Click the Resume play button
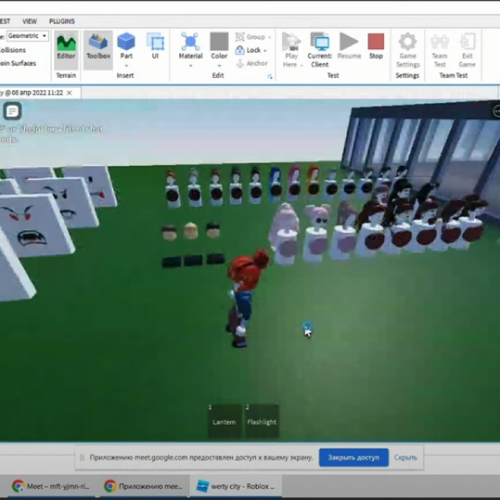Screen dimensions: 500x500 pyautogui.click(x=349, y=46)
